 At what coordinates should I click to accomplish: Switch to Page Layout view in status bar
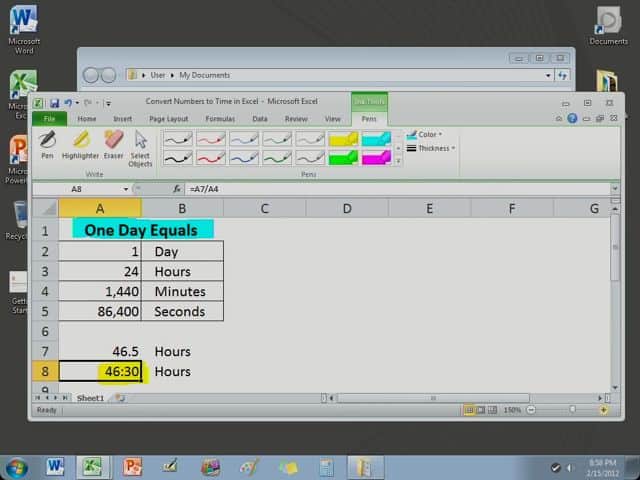pos(481,410)
